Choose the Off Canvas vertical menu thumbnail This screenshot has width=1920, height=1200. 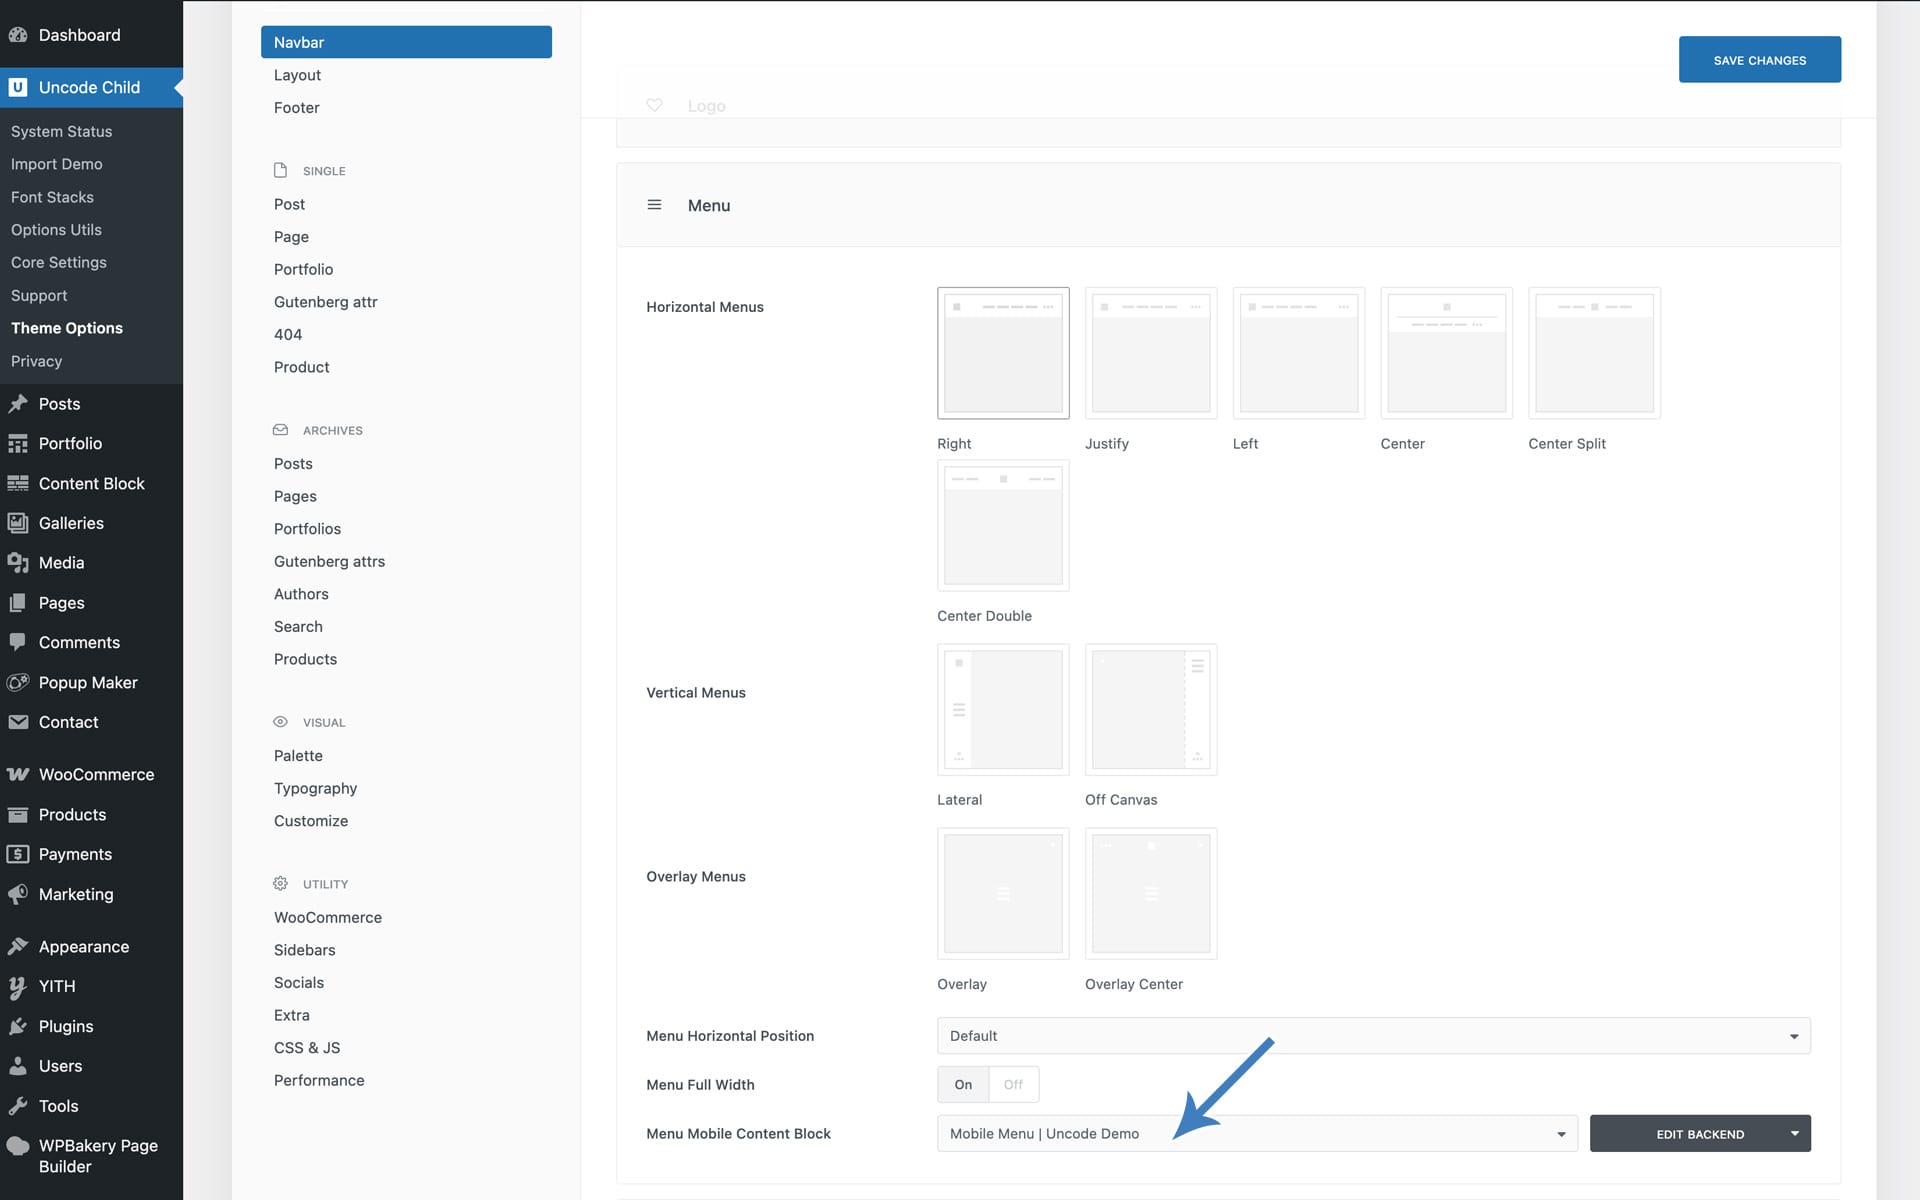pos(1150,709)
